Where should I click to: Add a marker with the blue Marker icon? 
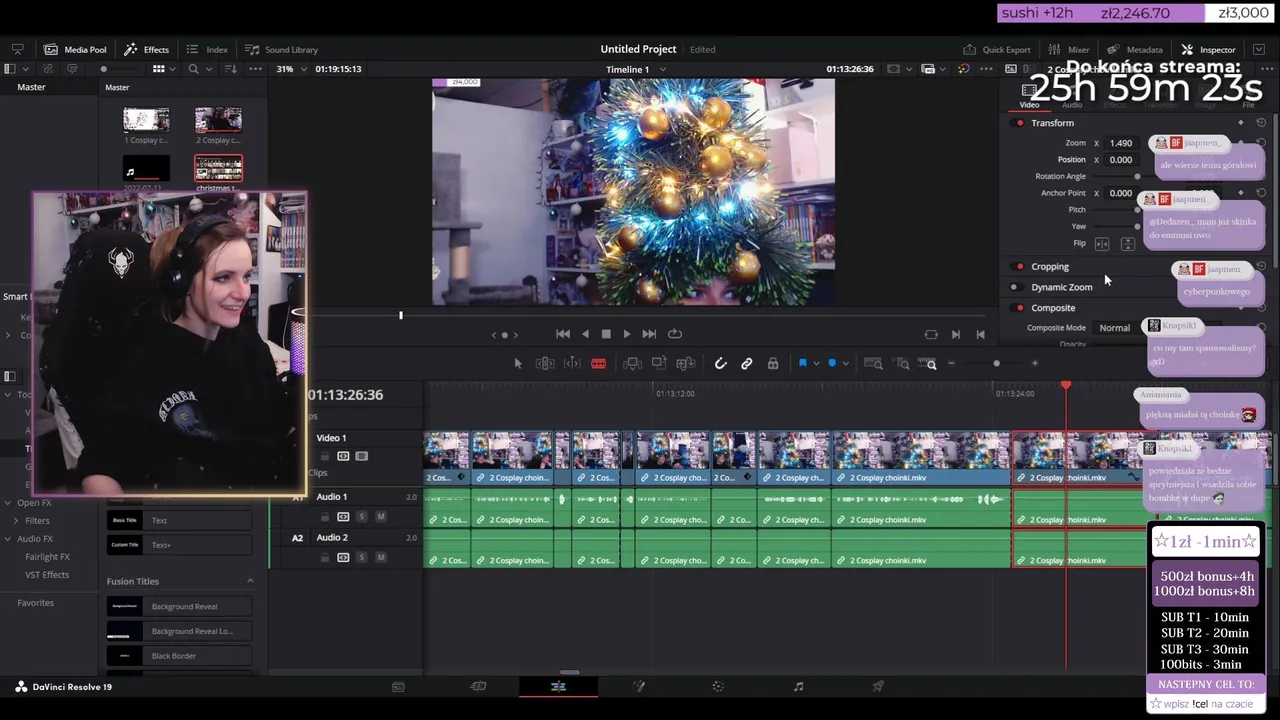coord(831,364)
